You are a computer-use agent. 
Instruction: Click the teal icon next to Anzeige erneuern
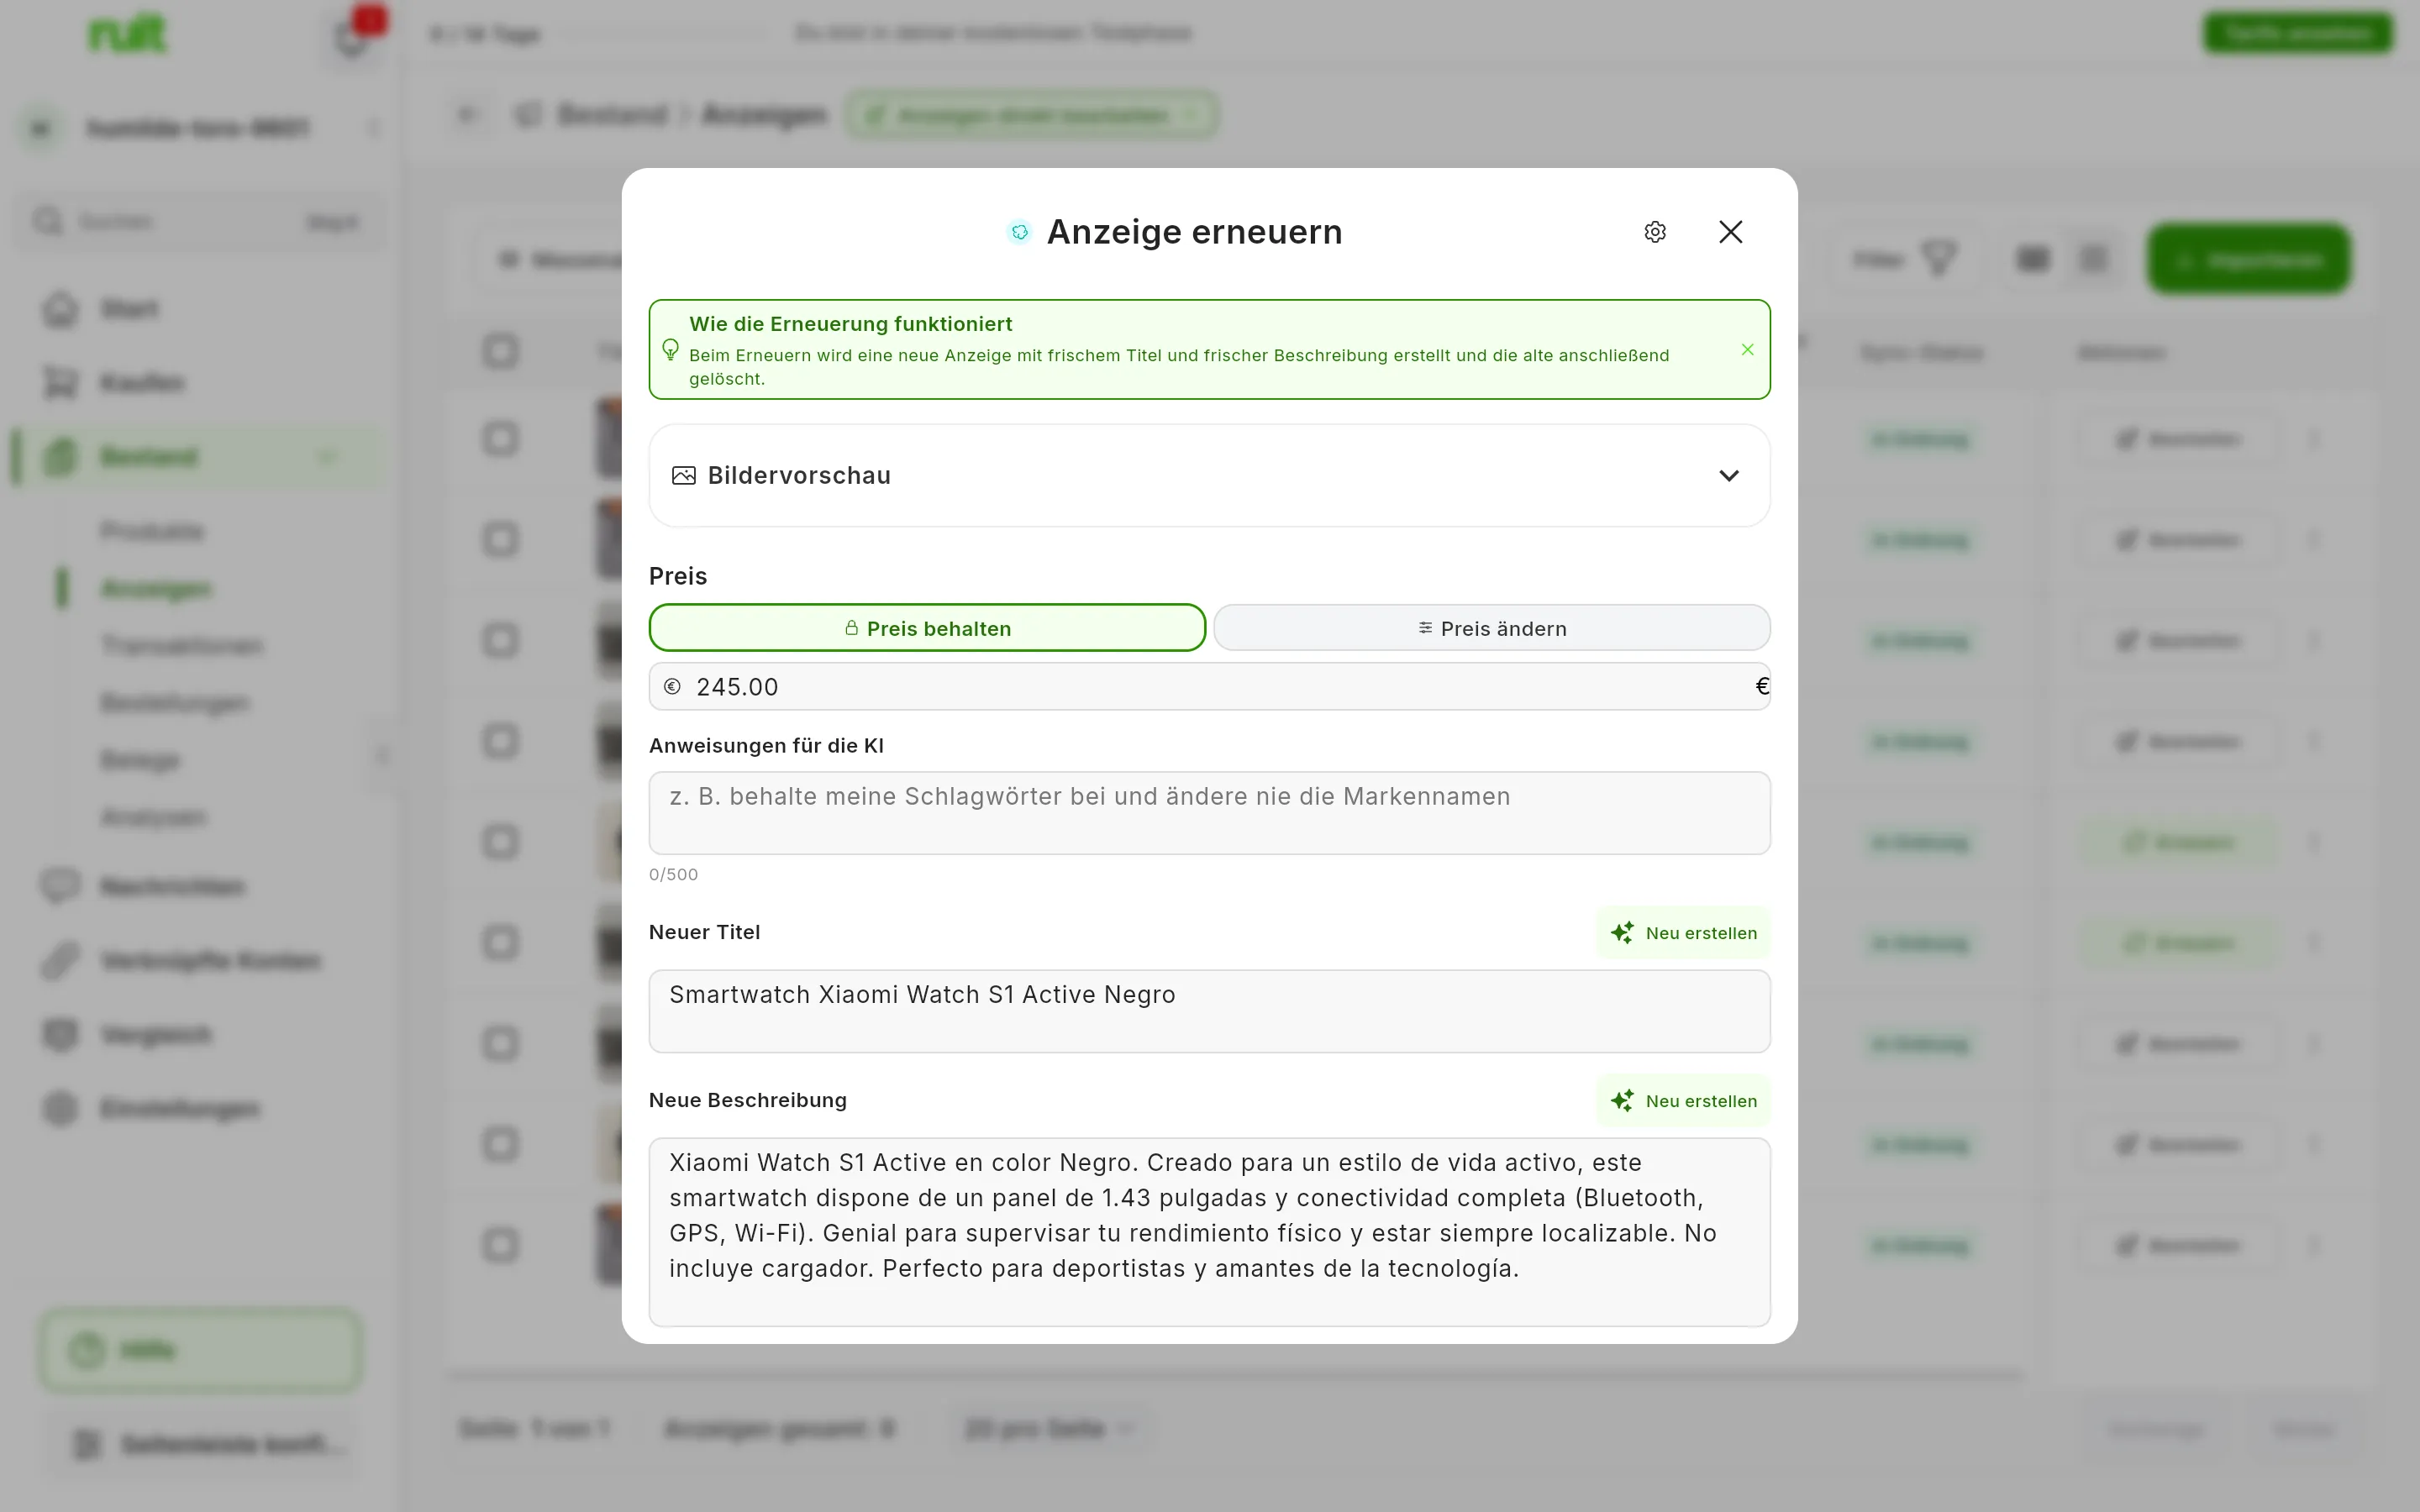1019,232
